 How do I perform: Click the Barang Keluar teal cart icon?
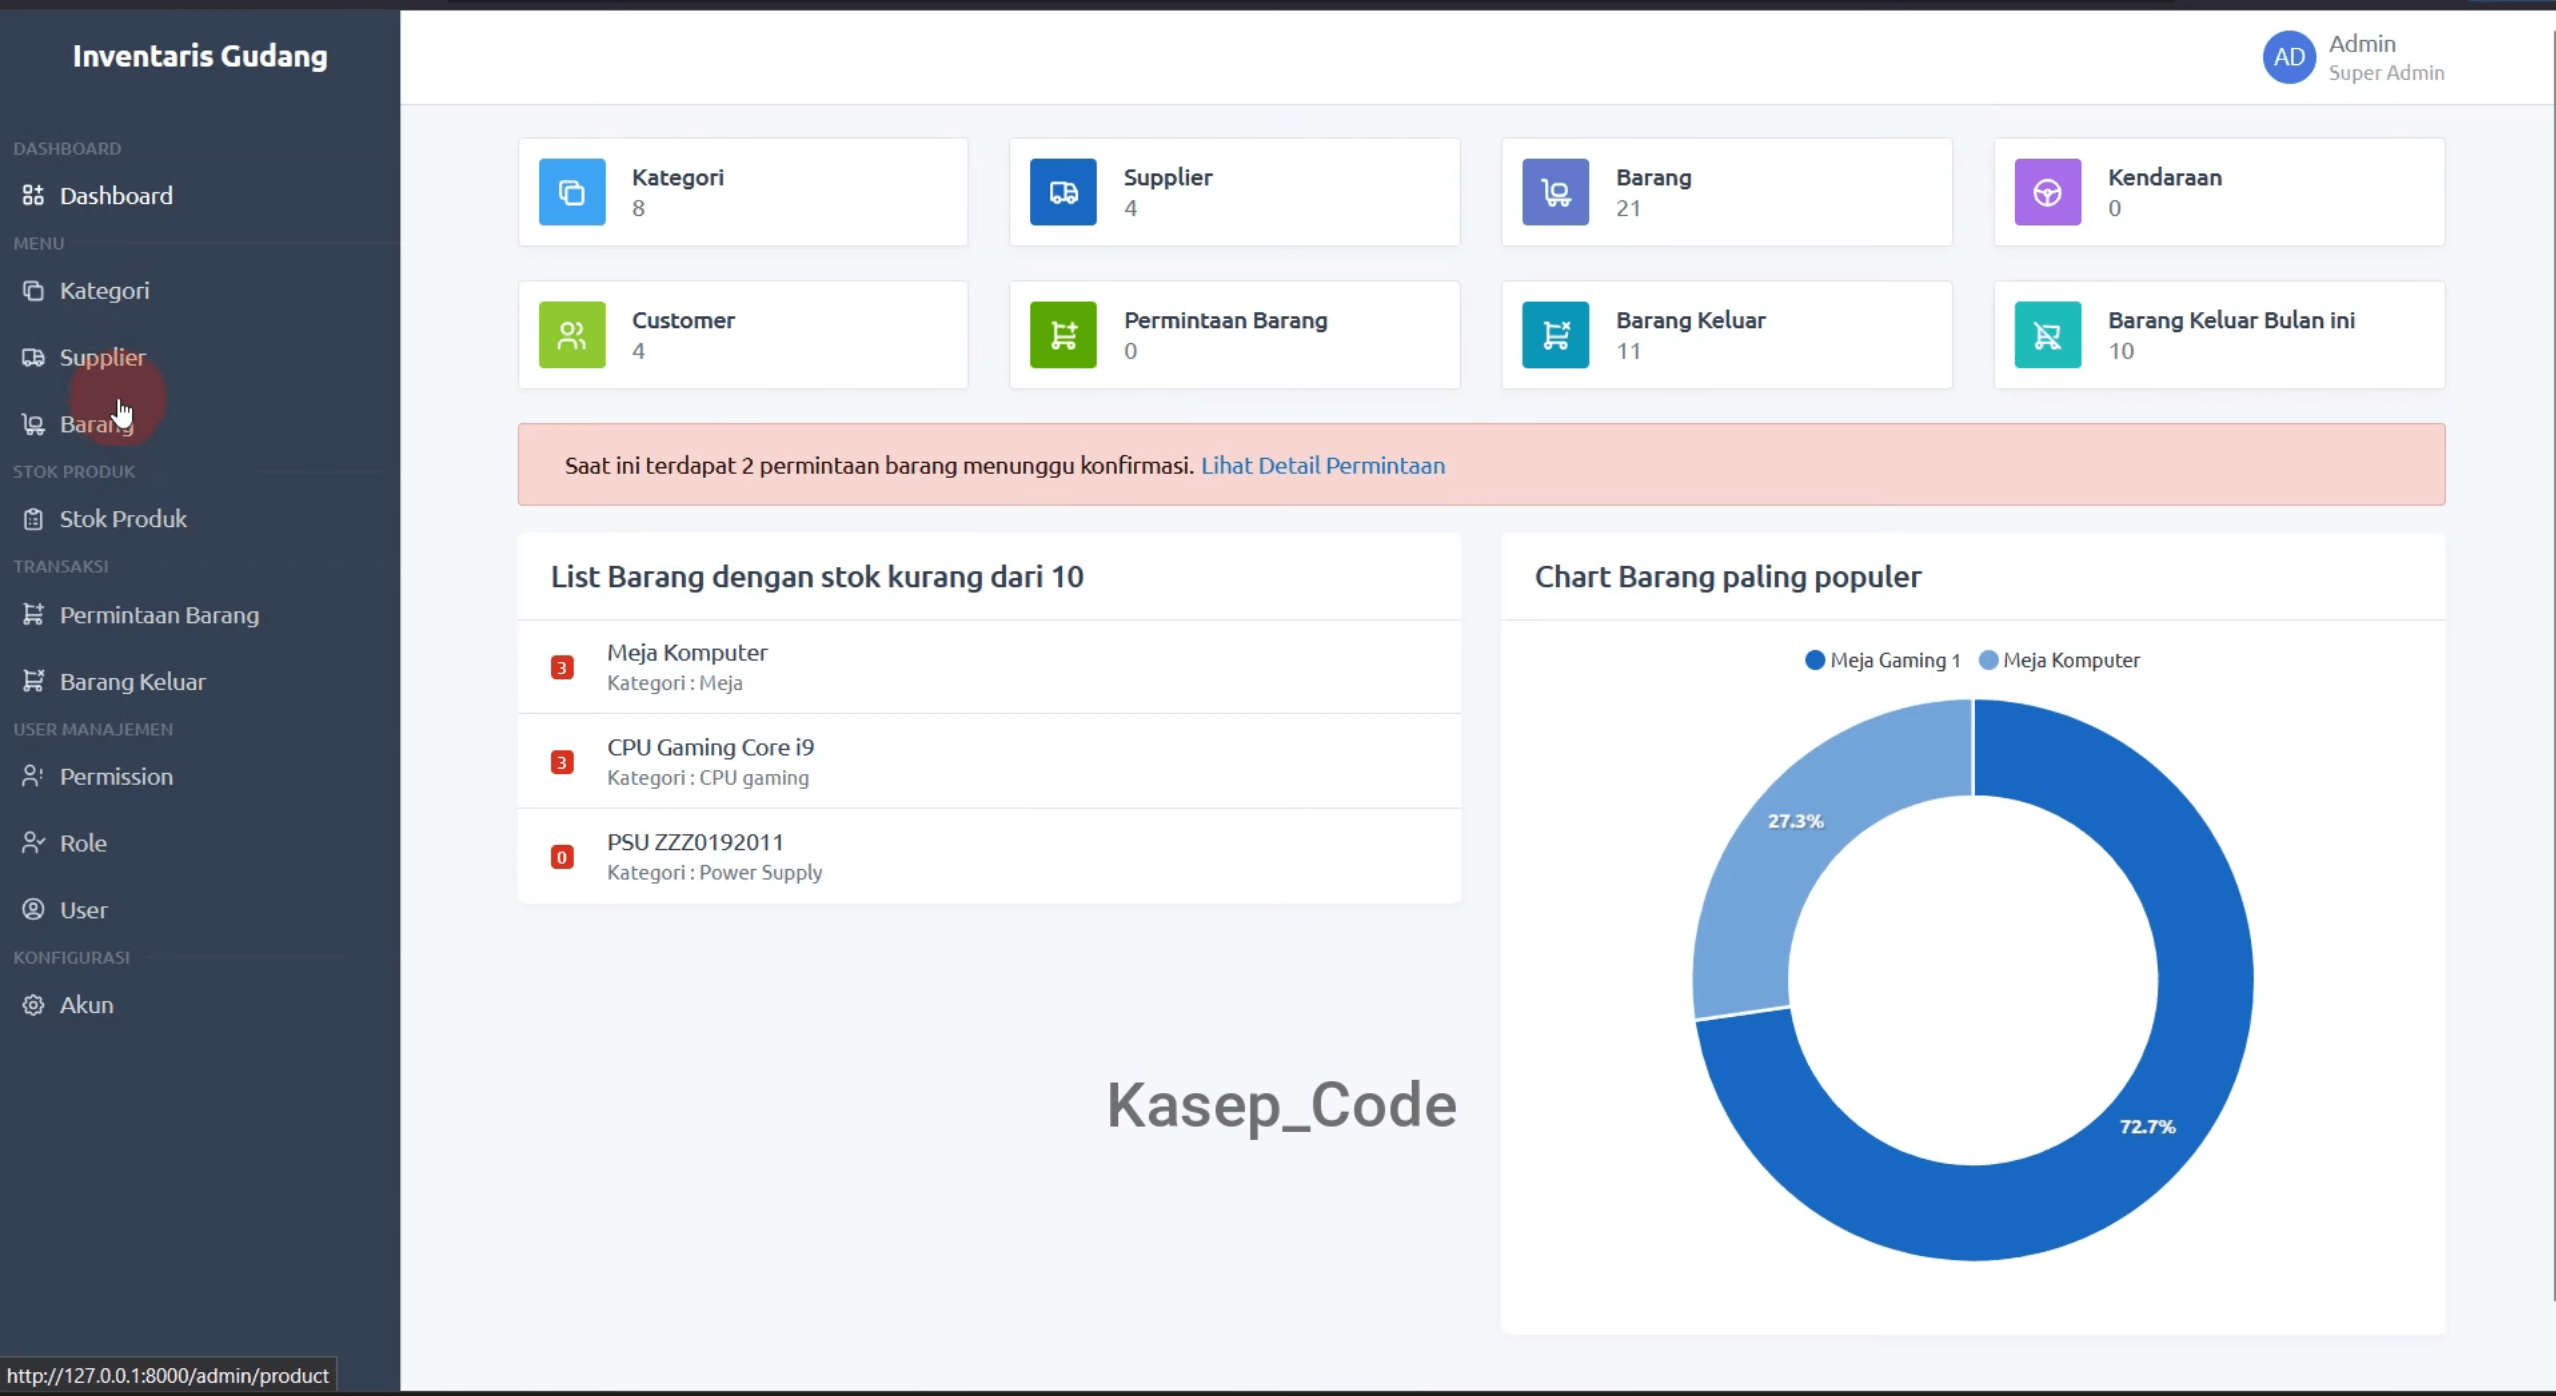(x=1555, y=335)
